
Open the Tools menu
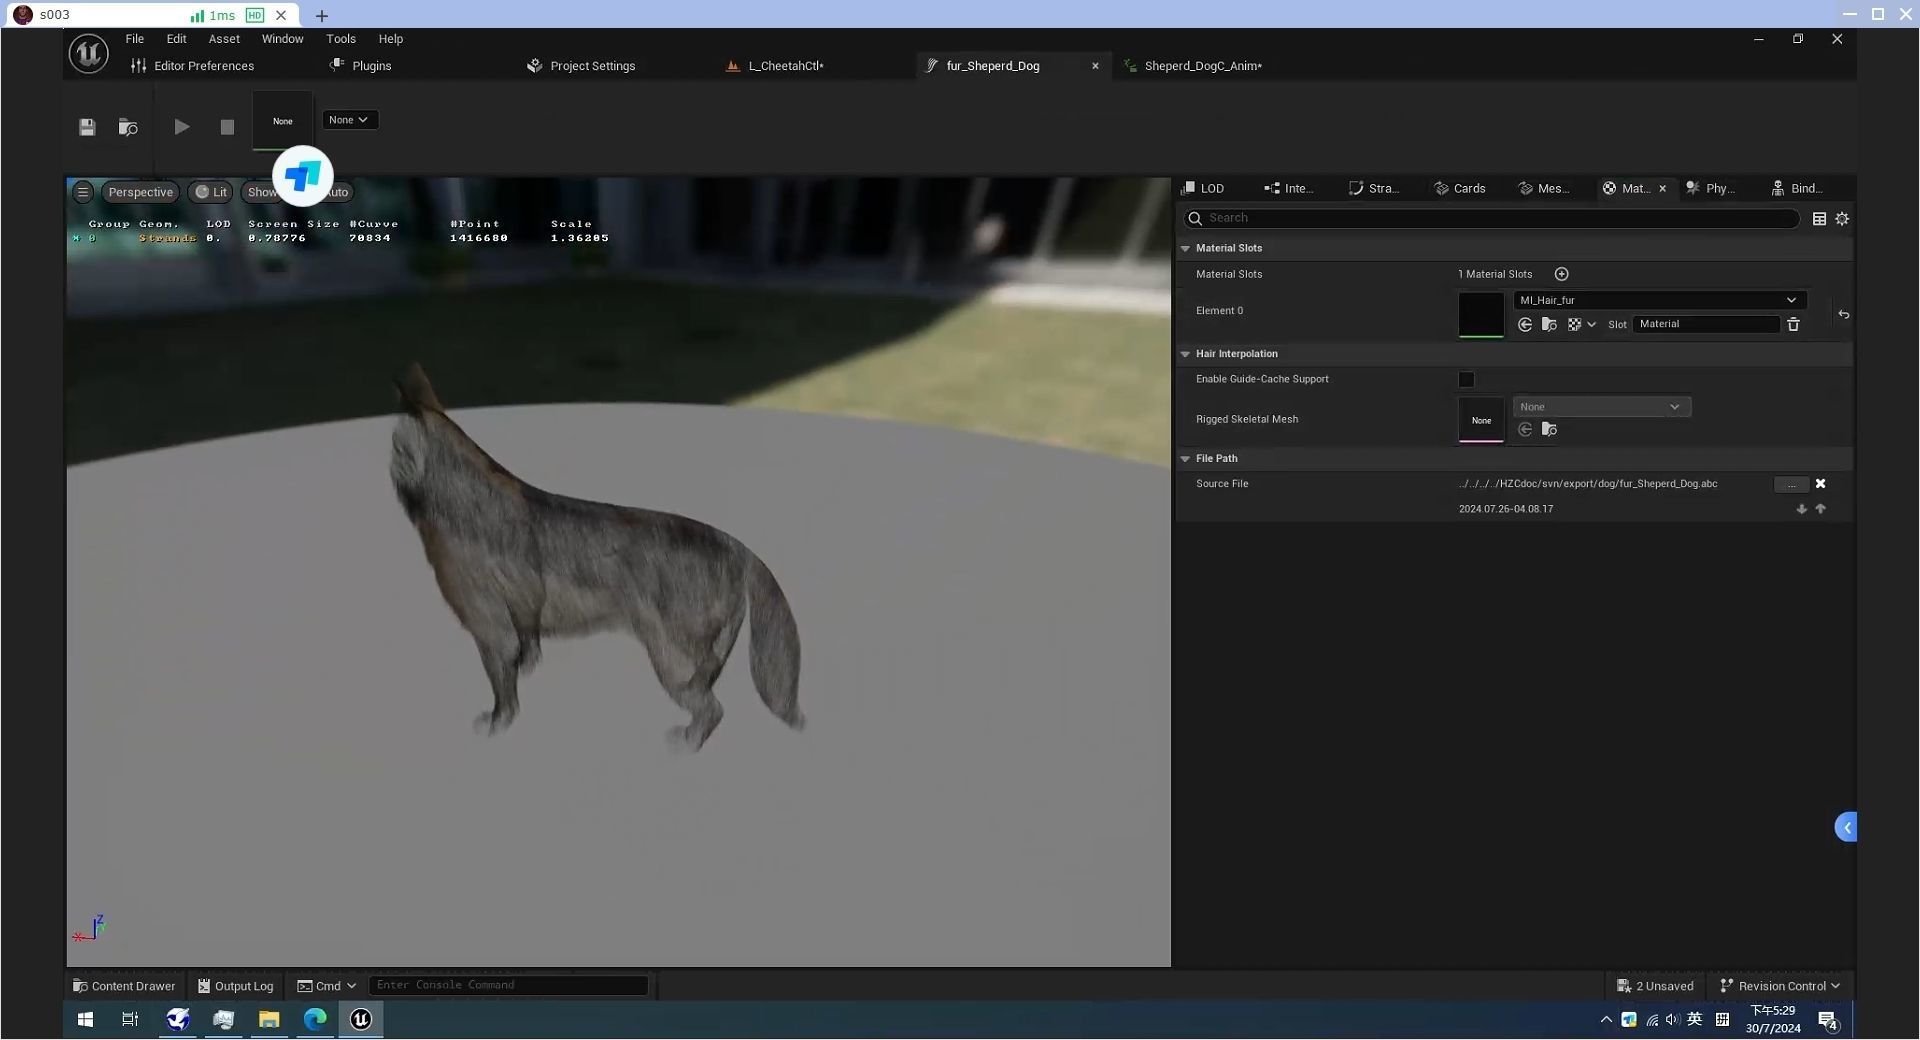click(341, 39)
